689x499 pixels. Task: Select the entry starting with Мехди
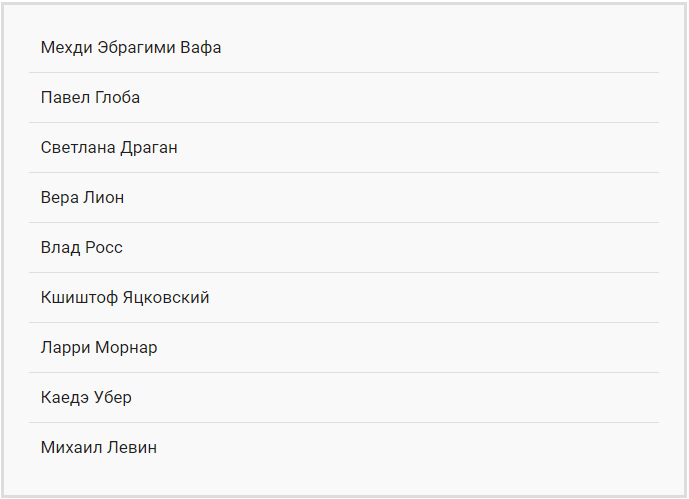click(x=131, y=48)
